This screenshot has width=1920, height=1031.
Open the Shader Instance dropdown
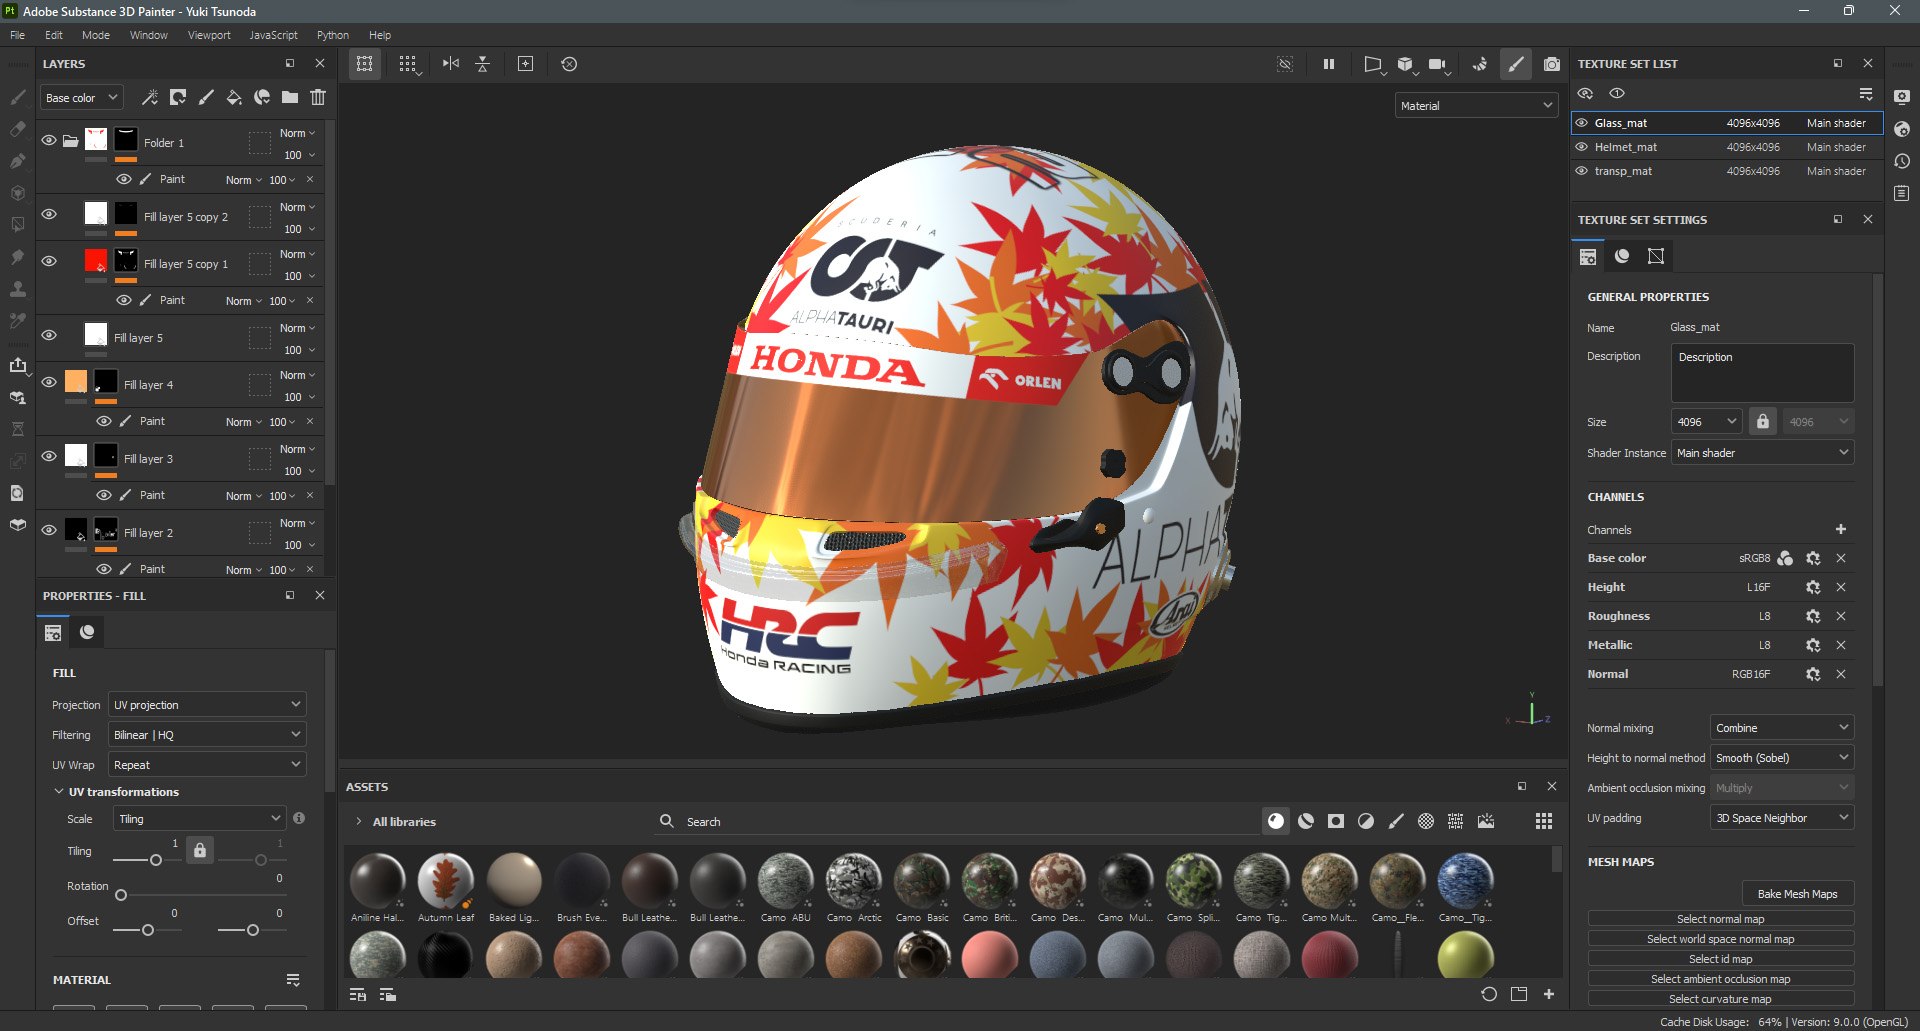[x=1762, y=453]
